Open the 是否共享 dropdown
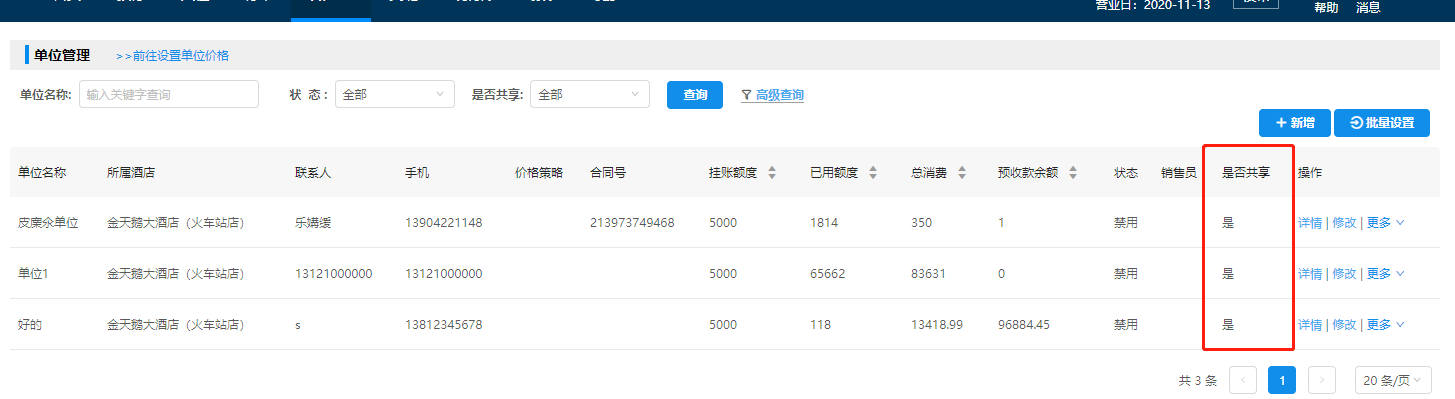 point(590,94)
